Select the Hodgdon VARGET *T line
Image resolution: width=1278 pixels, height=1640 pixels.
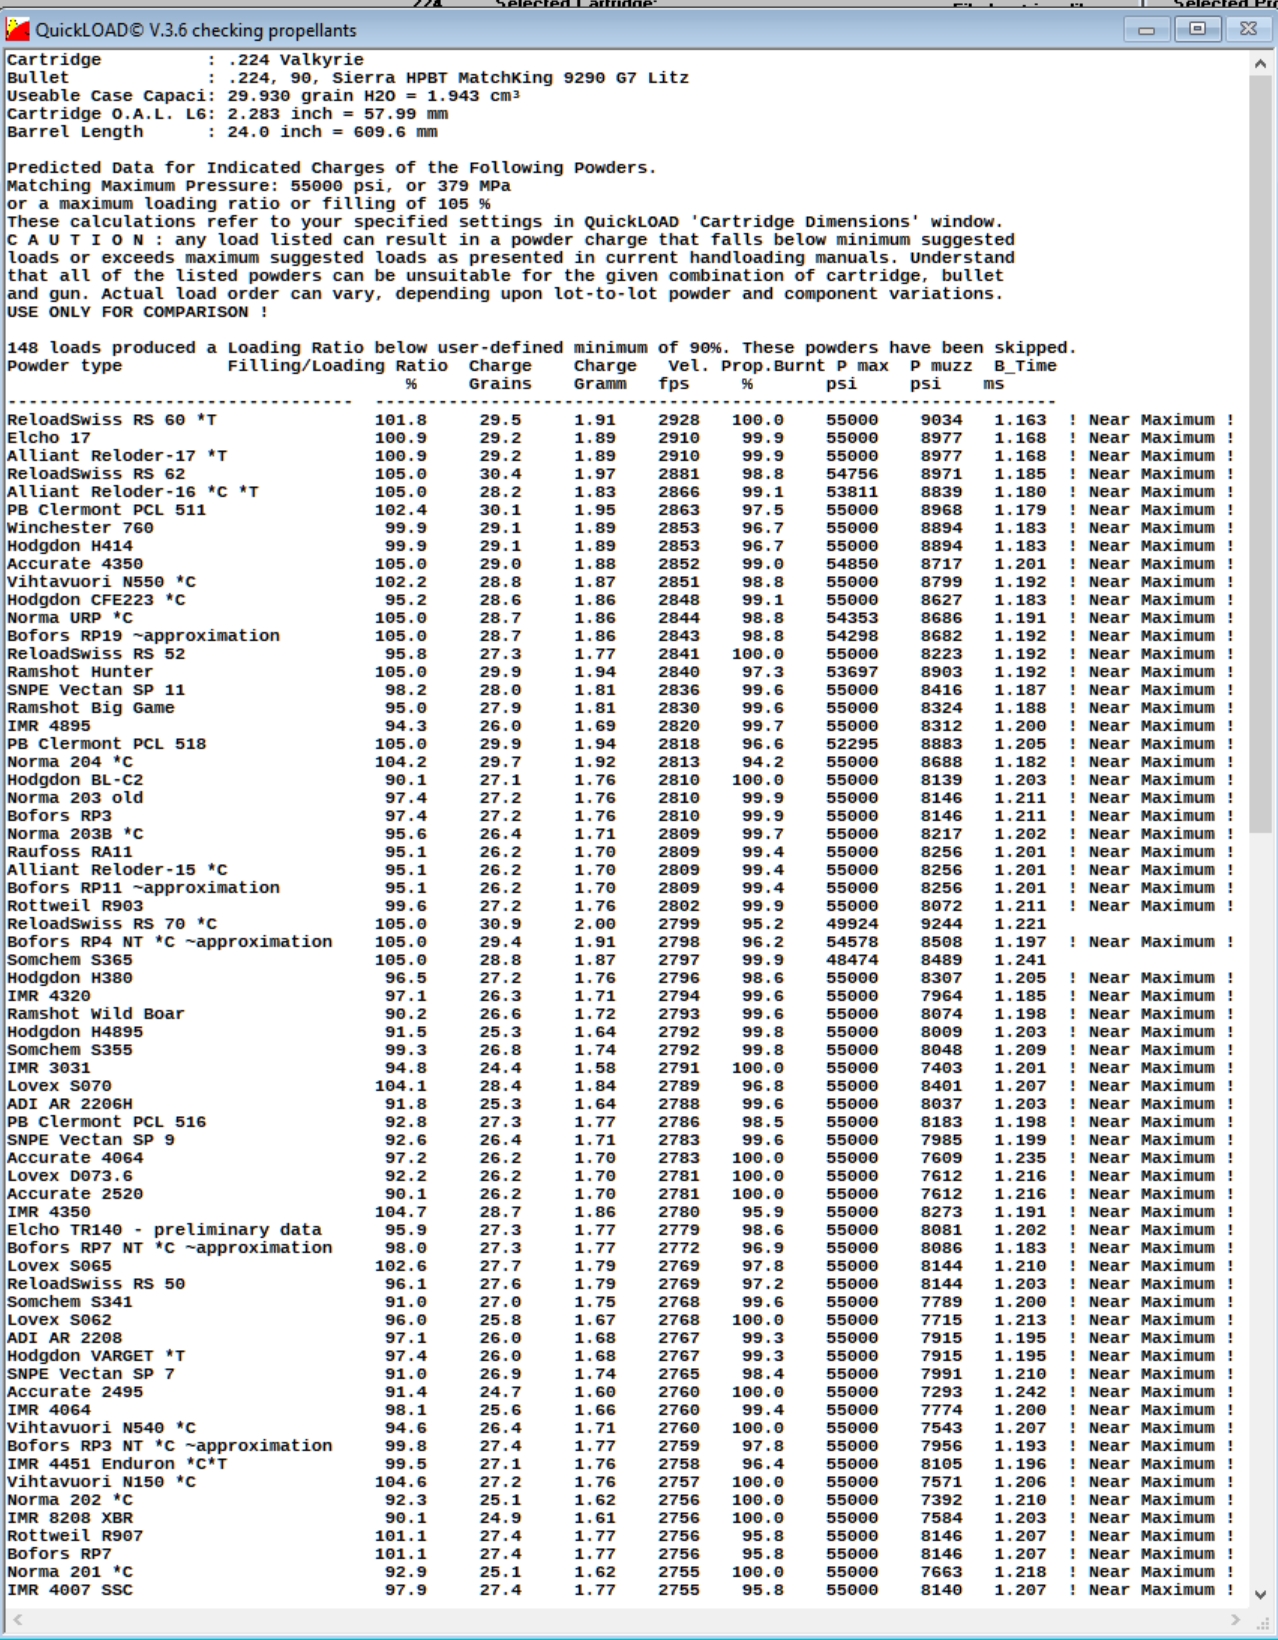(620, 1356)
